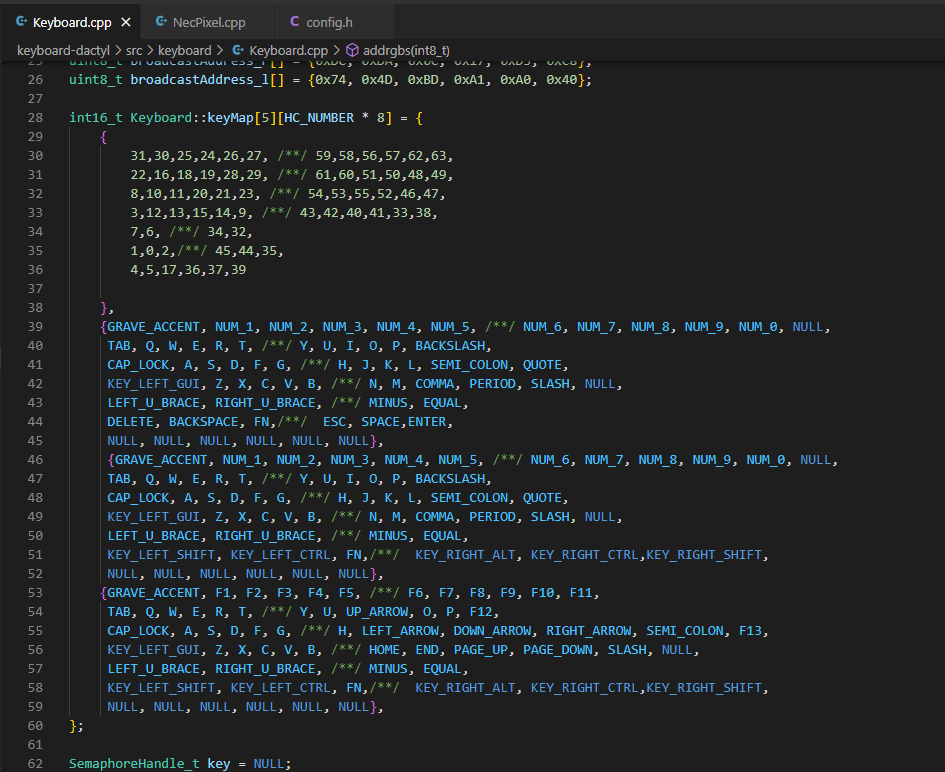The image size is (945, 772).
Task: Open the NecPixel.cpp tab
Action: pyautogui.click(x=208, y=22)
